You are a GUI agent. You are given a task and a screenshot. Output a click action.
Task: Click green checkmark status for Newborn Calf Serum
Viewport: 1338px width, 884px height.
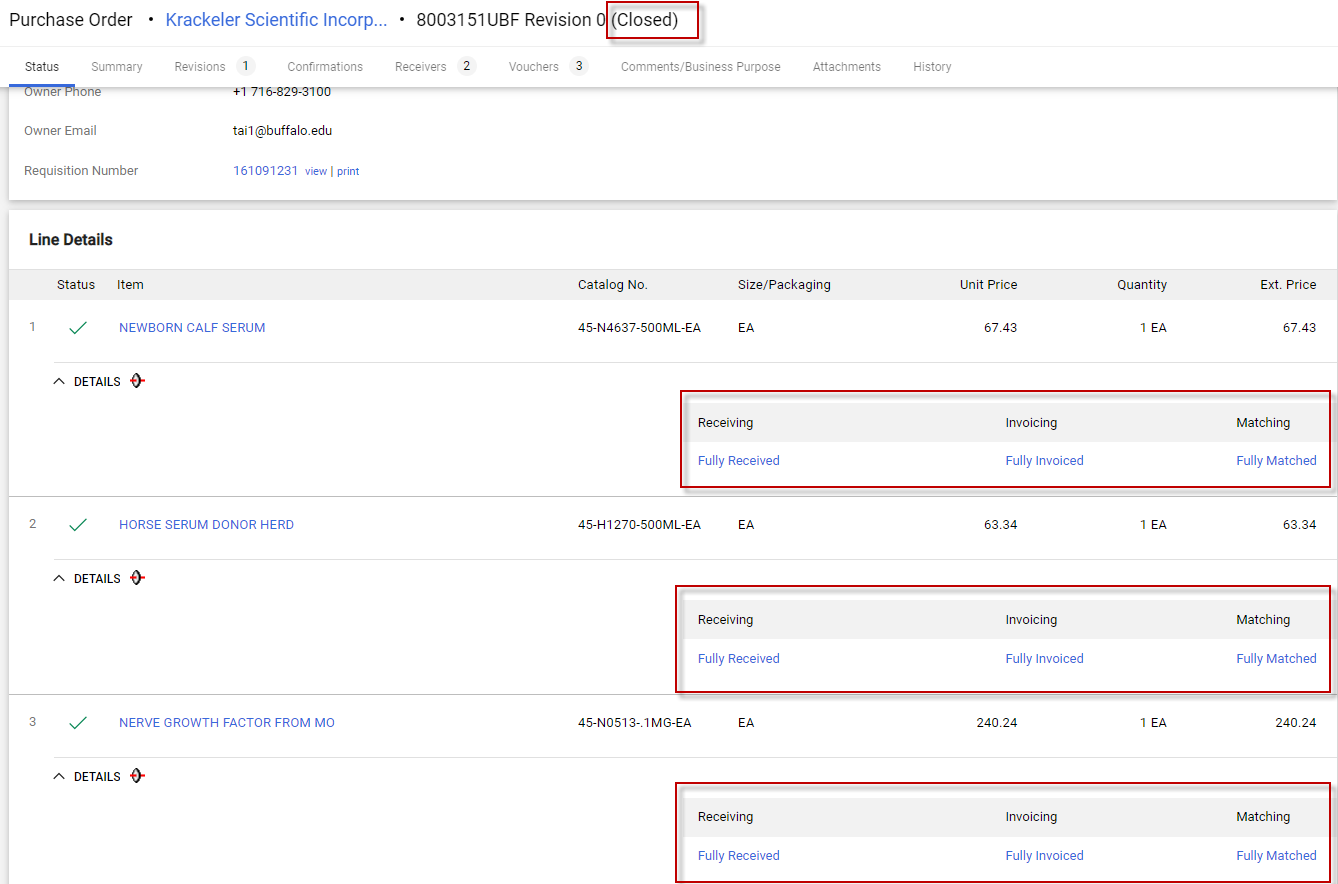click(78, 328)
